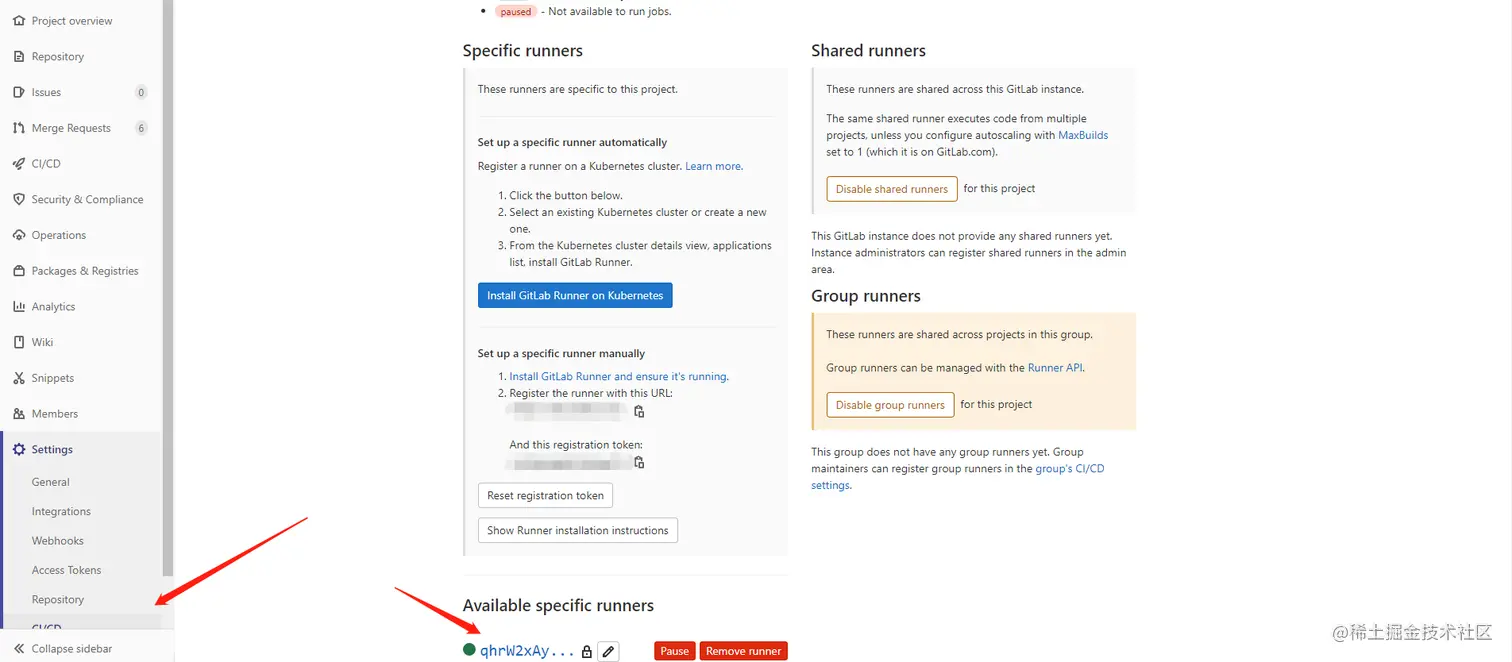The height and width of the screenshot is (662, 1512).
Task: Click the Project overview home icon
Action: (x=19, y=21)
